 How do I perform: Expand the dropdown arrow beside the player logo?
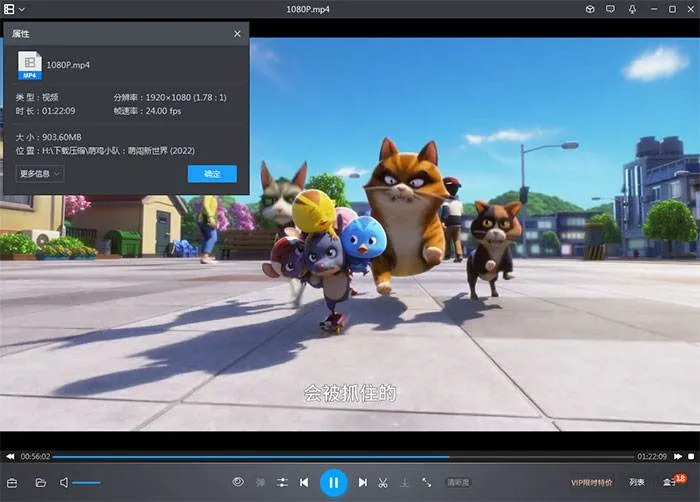(x=22, y=9)
